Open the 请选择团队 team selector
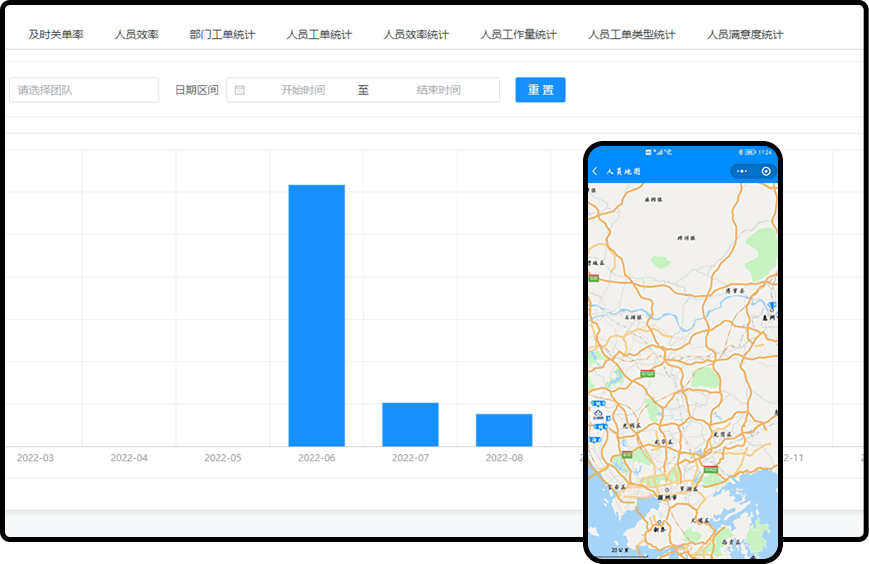 [84, 90]
